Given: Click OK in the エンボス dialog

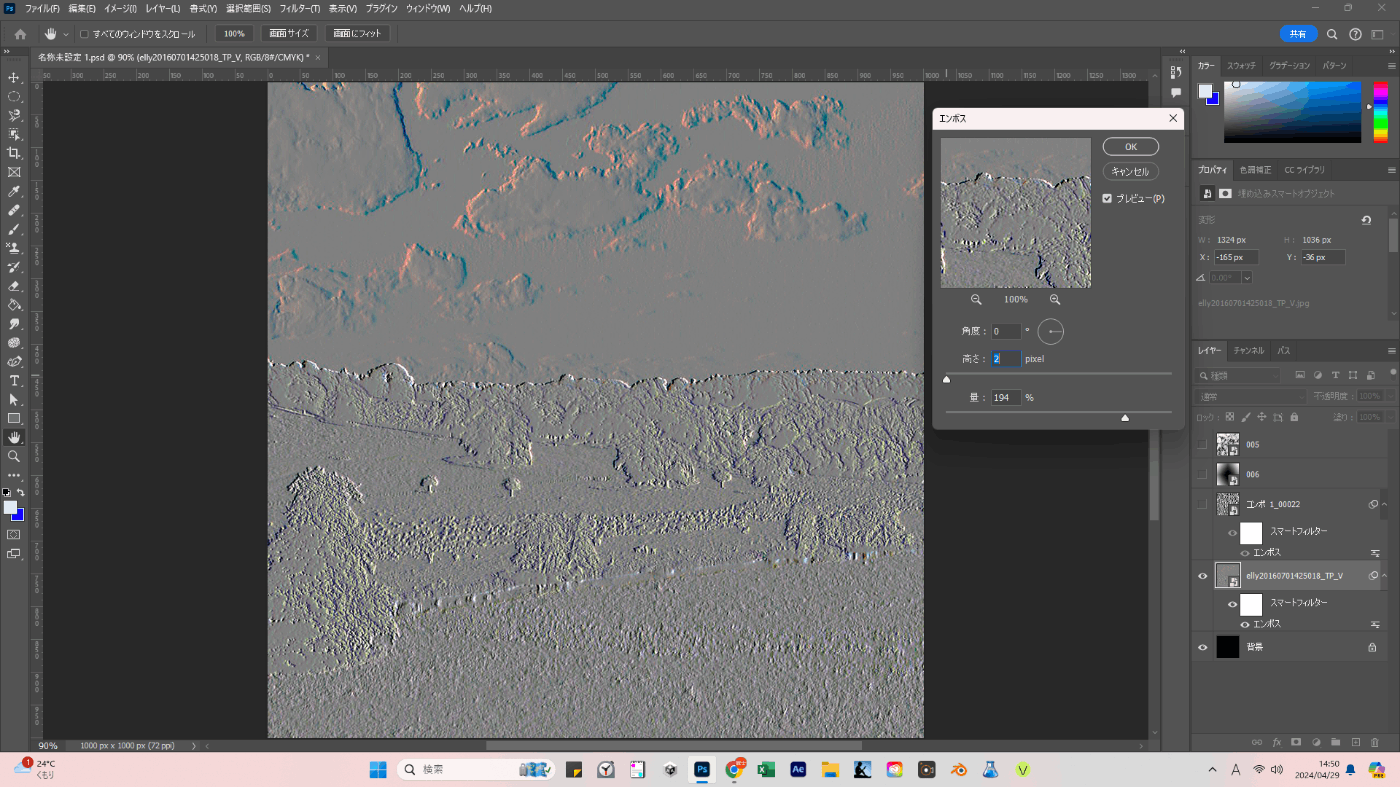Looking at the screenshot, I should pyautogui.click(x=1130, y=147).
